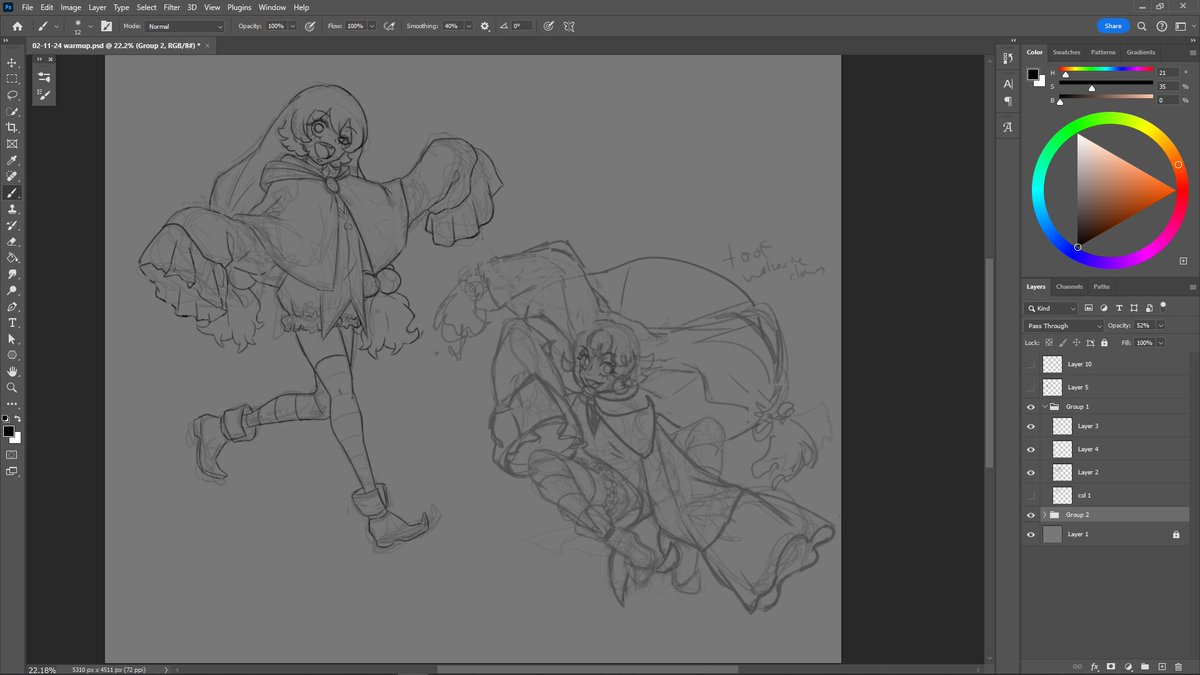
Task: Select the Lasso tool
Action: 12,95
